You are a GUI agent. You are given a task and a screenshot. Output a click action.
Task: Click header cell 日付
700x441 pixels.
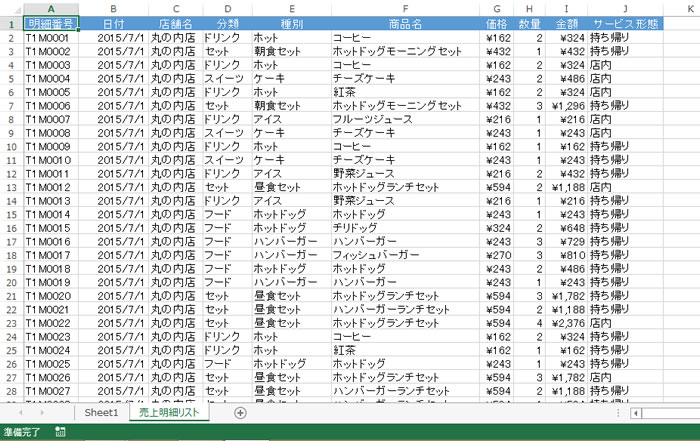(113, 24)
